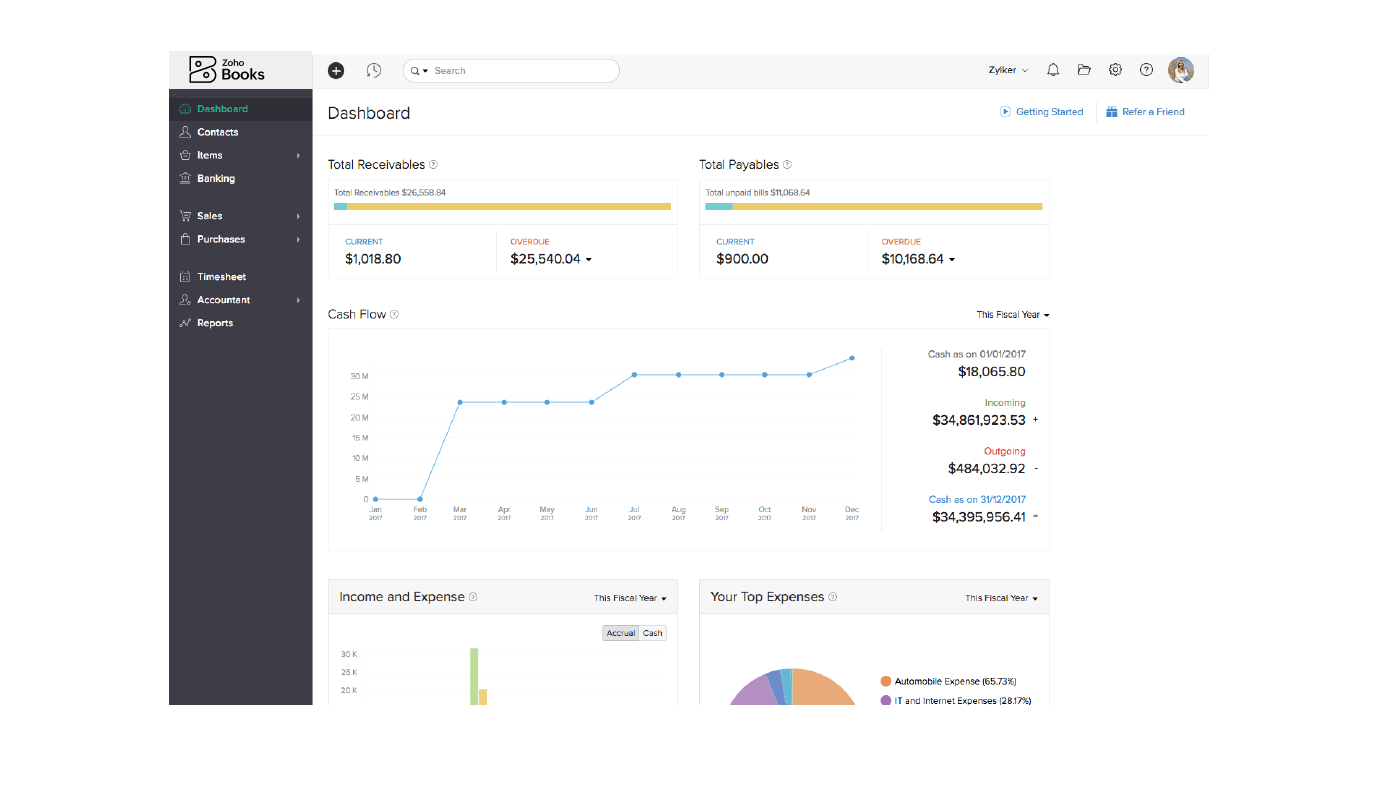Click the help question mark icon
This screenshot has width=1377, height=802.
[x=1146, y=69]
